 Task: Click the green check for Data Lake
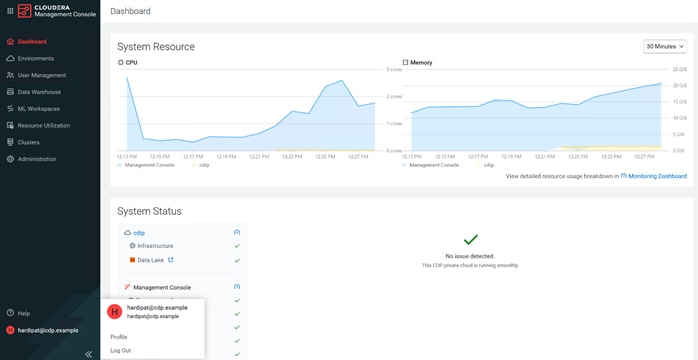pyautogui.click(x=237, y=260)
